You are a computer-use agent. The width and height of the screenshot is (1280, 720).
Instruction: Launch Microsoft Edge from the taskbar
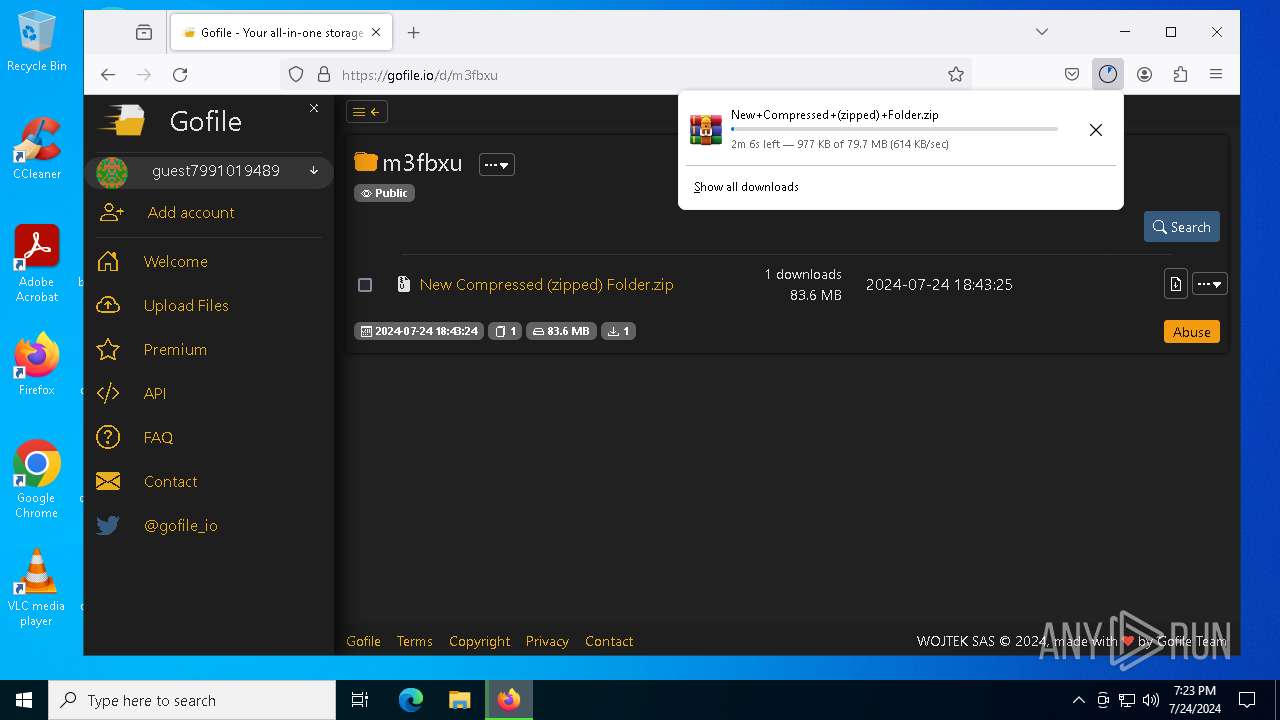(x=411, y=700)
